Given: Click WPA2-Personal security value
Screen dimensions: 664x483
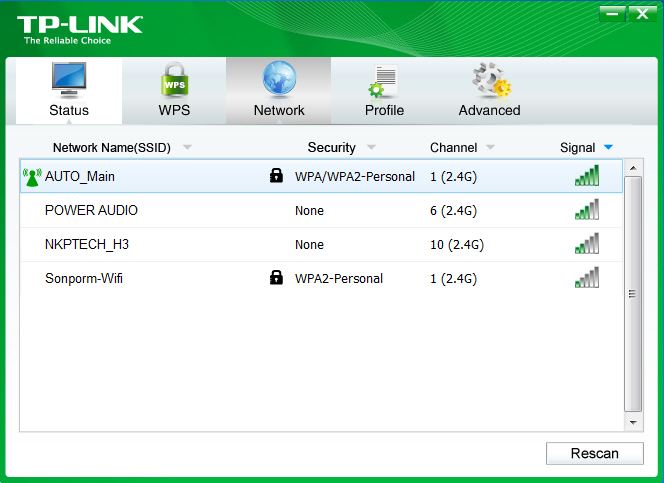Looking at the screenshot, I should tap(339, 279).
